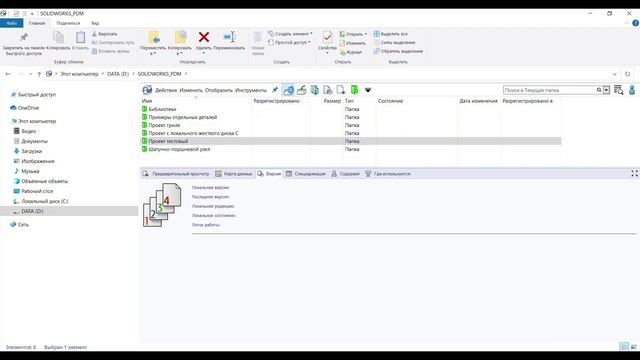
Task: Click the PDM search field
Action: coord(549,90)
